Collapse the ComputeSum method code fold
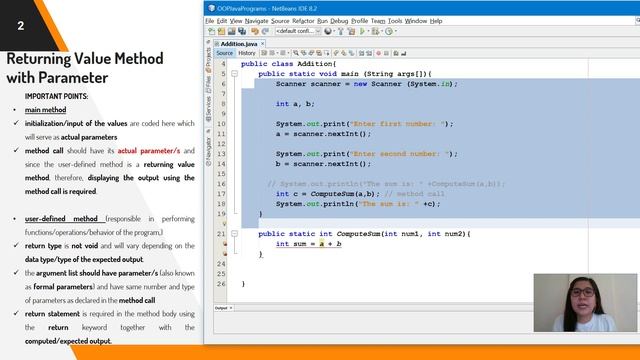640x360 pixels. click(234, 233)
